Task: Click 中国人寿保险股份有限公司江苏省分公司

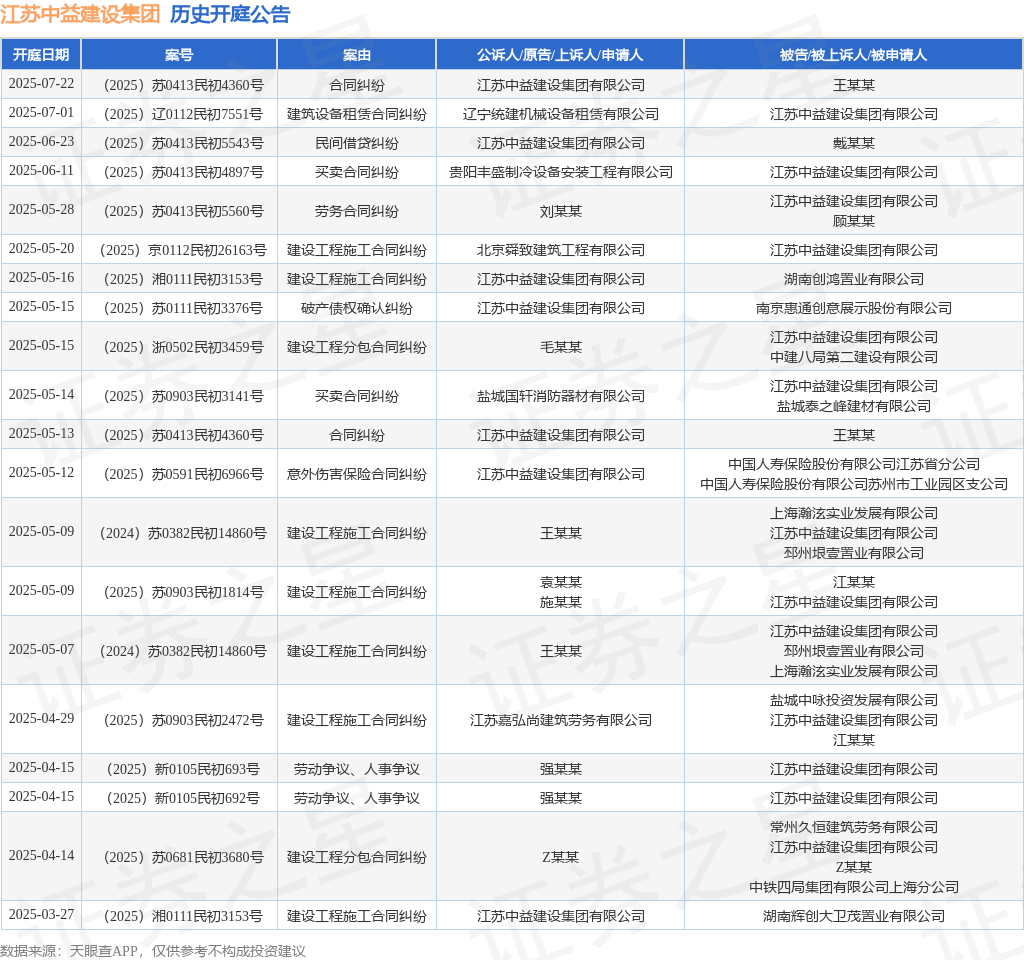Action: 854,464
